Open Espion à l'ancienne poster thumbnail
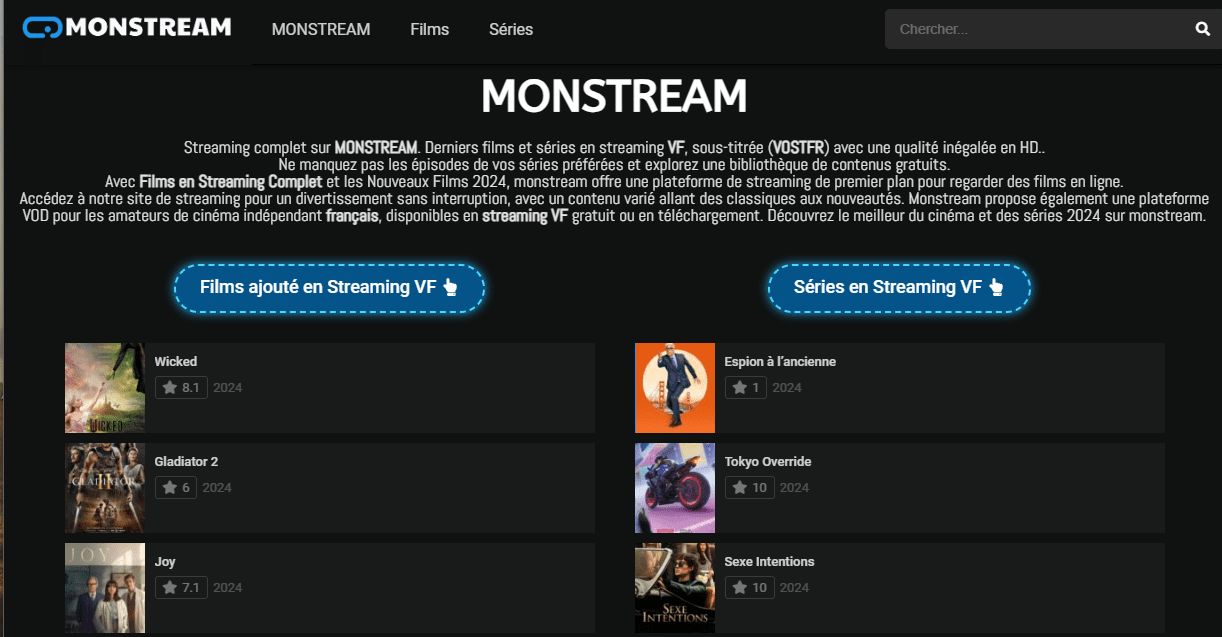 point(675,388)
